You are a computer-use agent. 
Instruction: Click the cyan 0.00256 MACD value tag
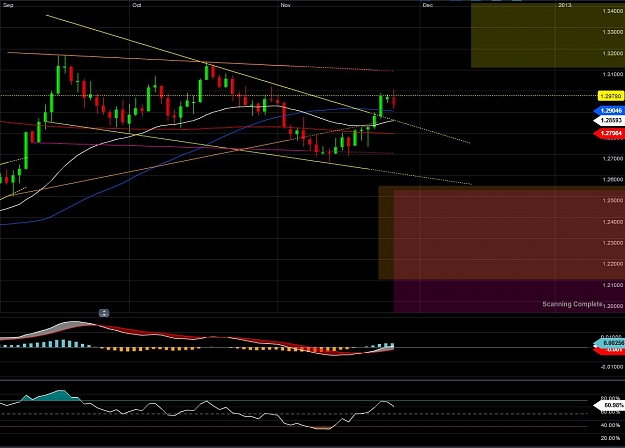coord(610,343)
